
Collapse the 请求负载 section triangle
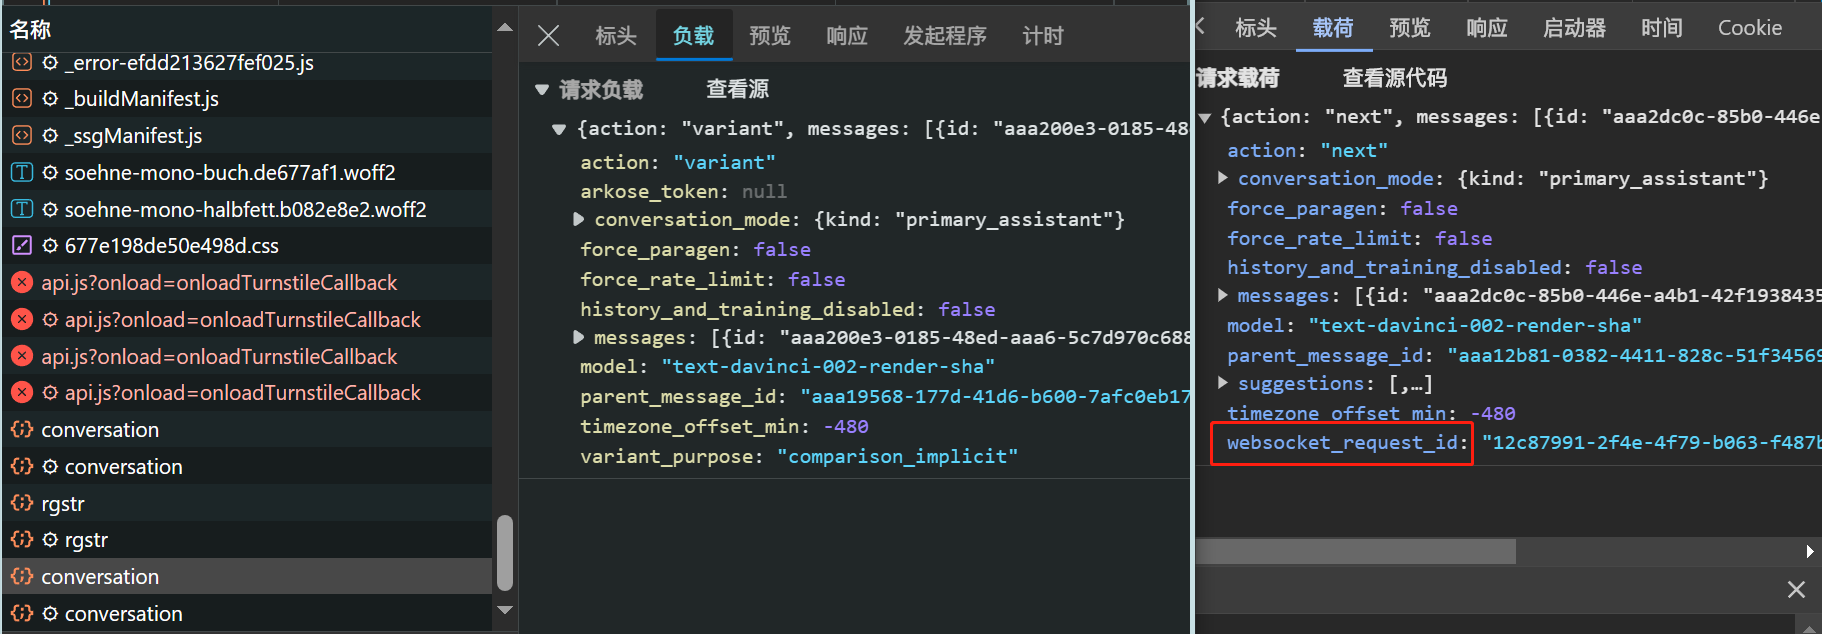[x=542, y=90]
